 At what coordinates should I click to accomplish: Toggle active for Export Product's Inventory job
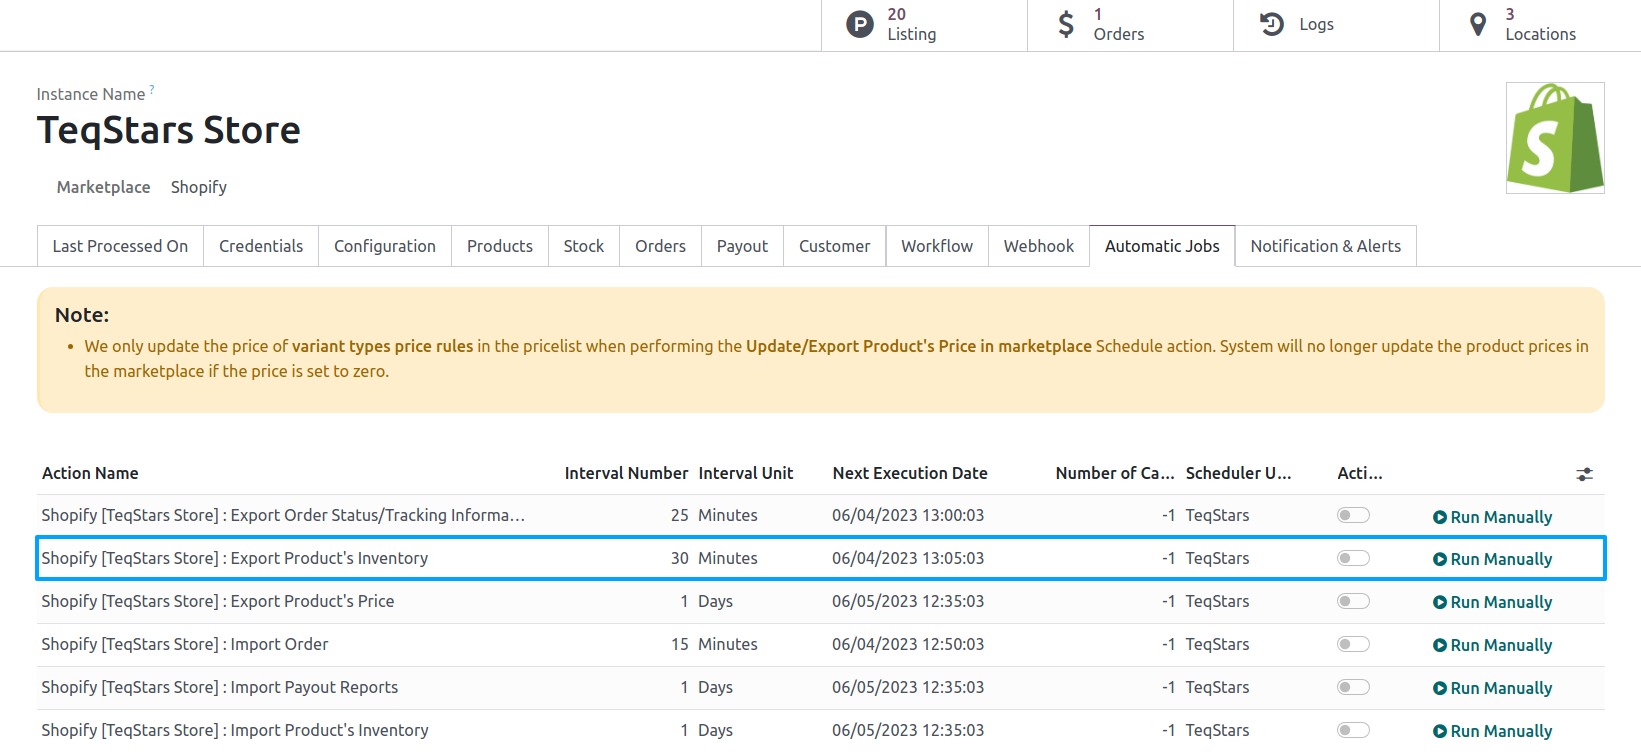(x=1353, y=558)
